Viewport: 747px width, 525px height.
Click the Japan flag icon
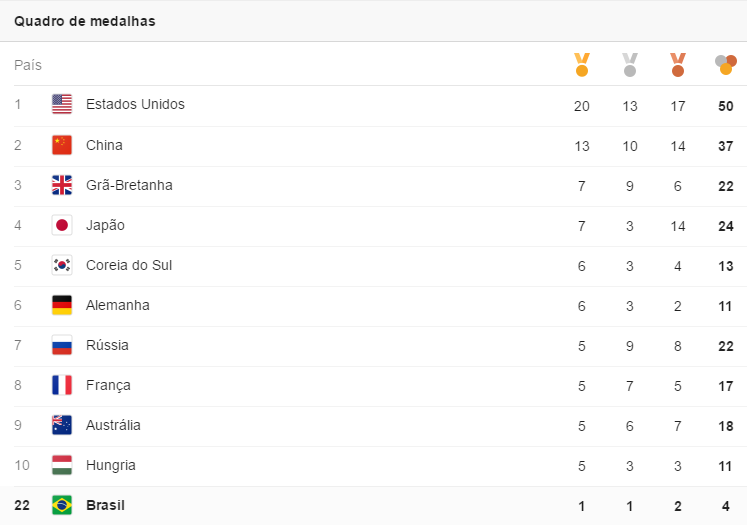62,225
